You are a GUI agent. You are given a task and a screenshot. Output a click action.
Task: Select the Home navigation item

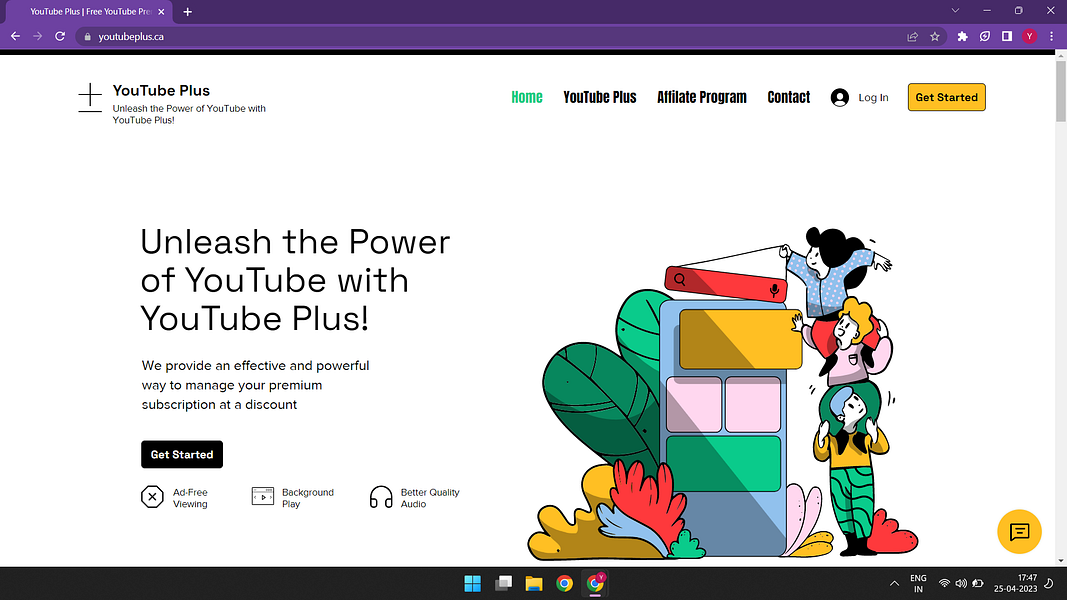pos(527,97)
